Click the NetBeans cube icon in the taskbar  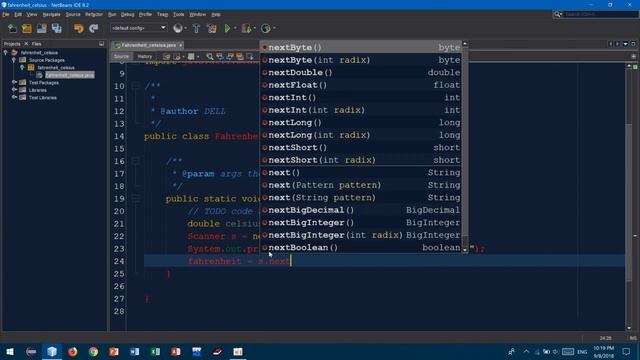(52, 351)
